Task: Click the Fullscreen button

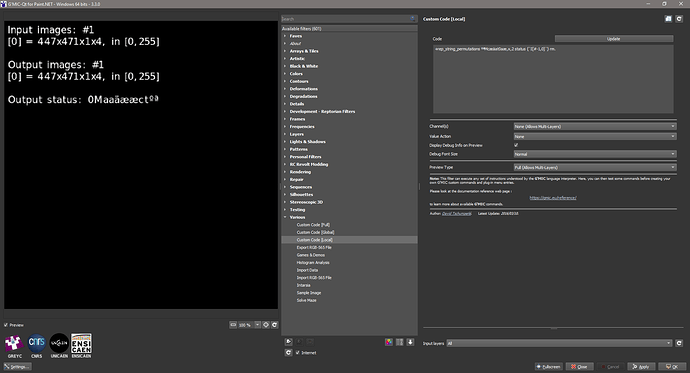Action: tap(548, 366)
